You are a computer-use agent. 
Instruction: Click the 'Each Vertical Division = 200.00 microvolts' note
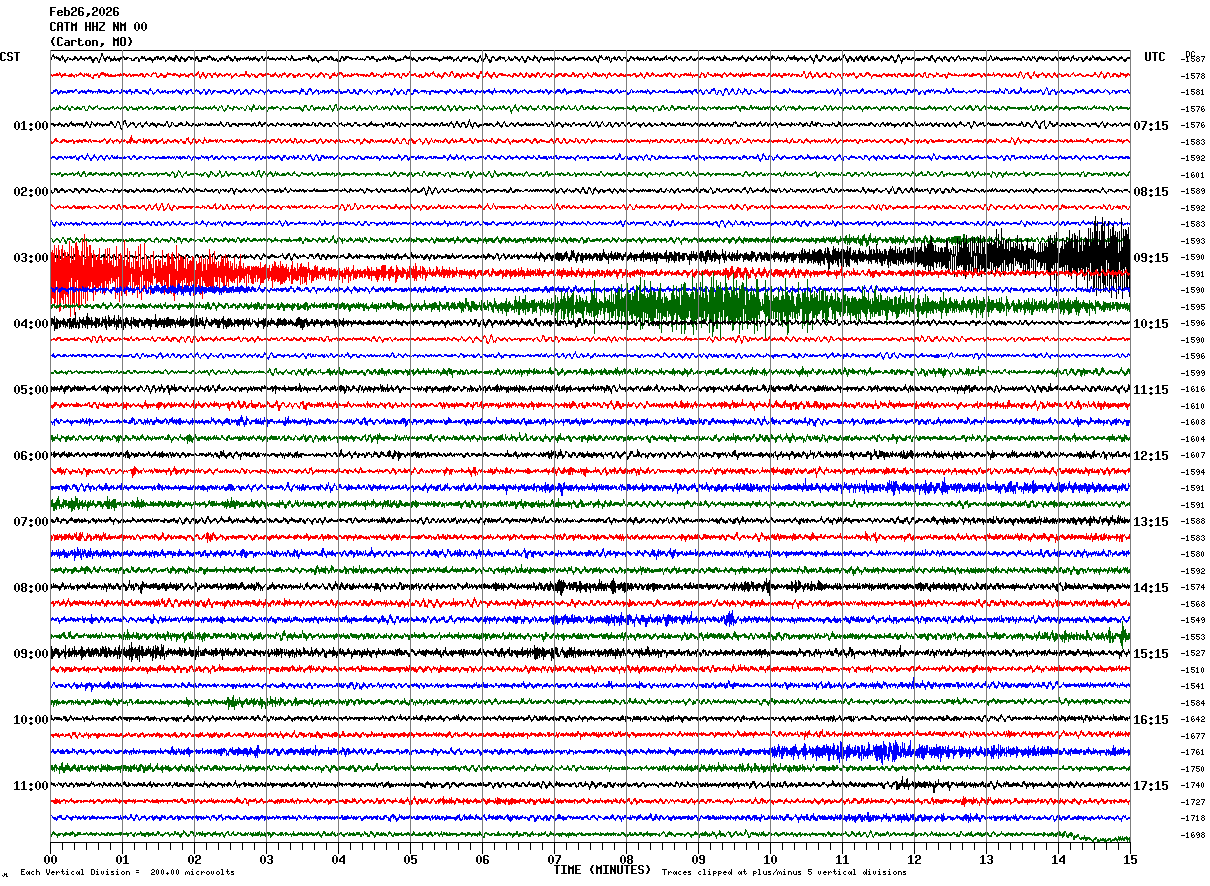(128, 873)
